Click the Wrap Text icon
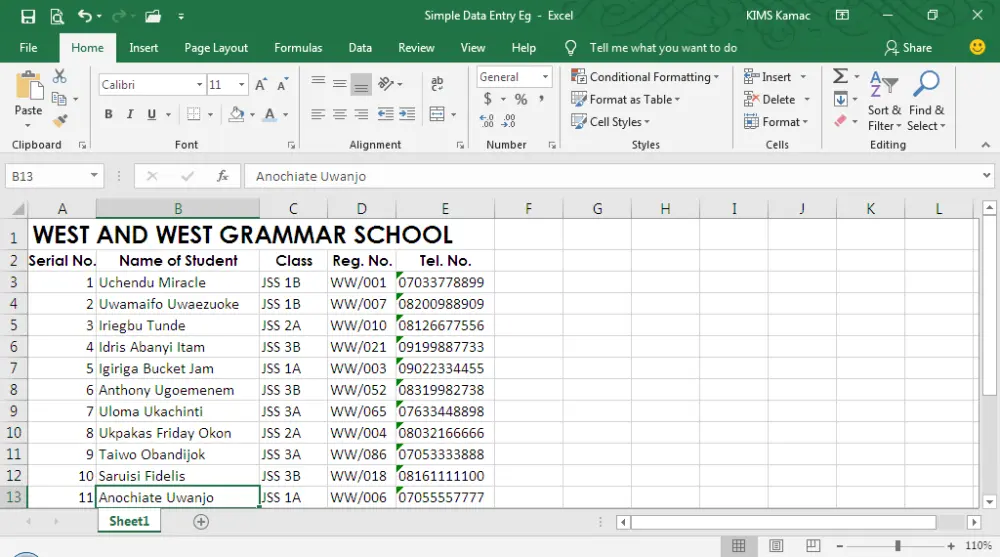1000x557 pixels. coord(437,84)
